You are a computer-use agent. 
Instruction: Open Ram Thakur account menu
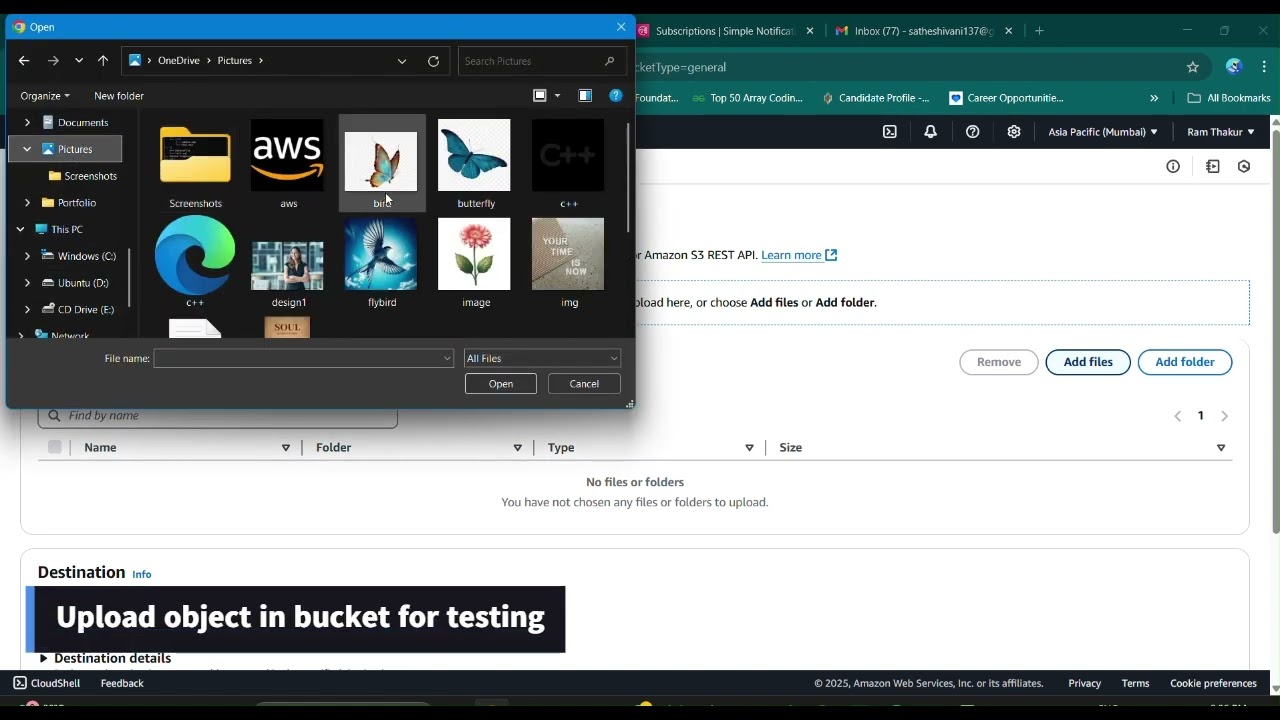tap(1221, 132)
